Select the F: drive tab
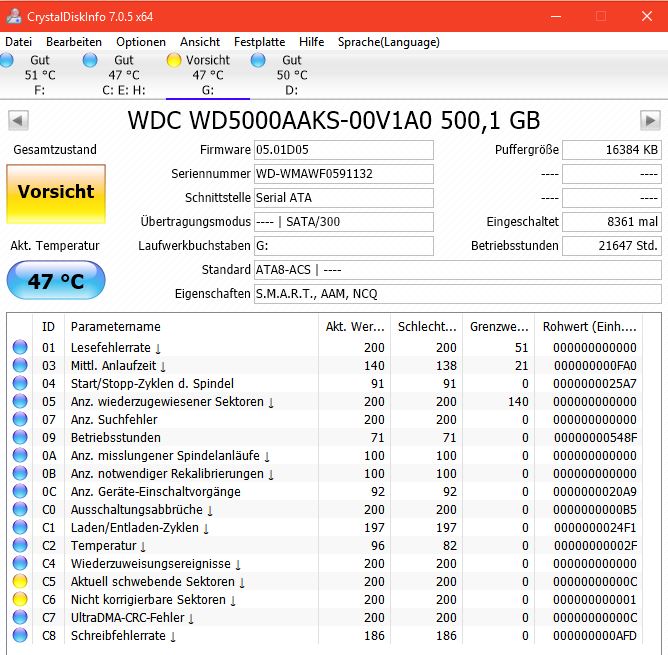The image size is (668, 655). 39,75
